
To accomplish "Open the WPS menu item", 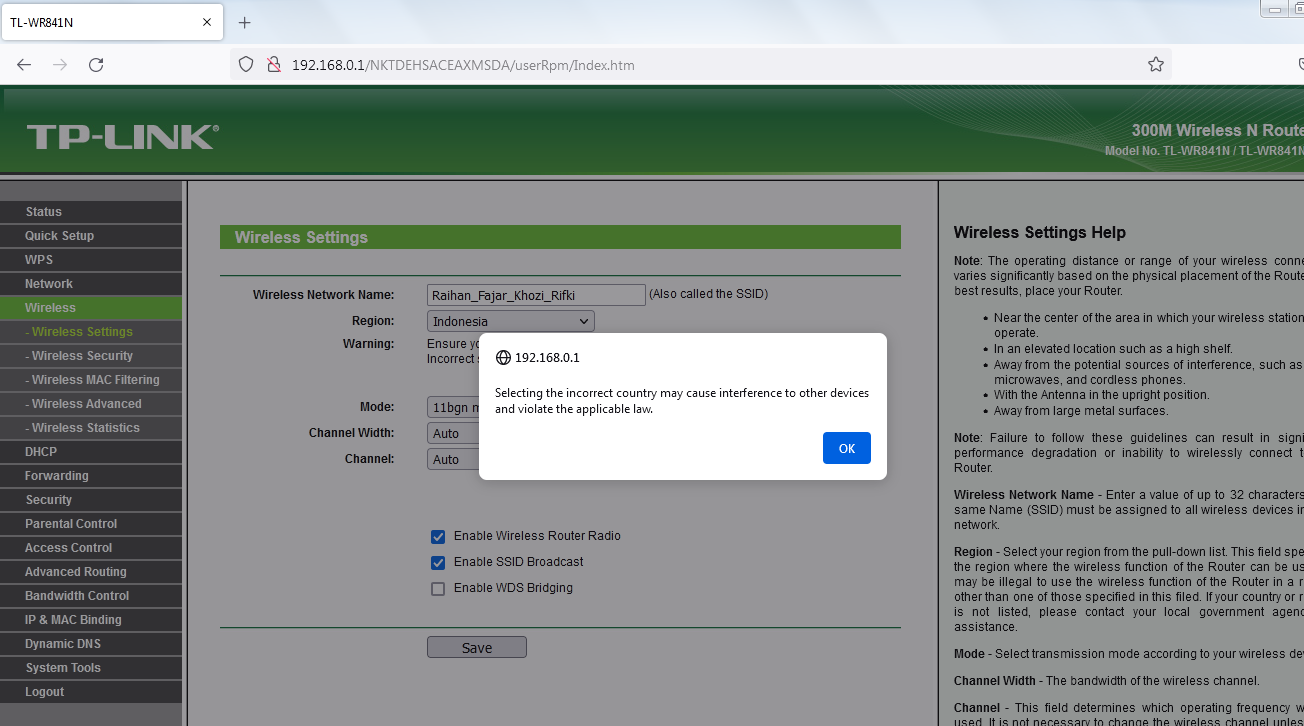I will coord(91,260).
